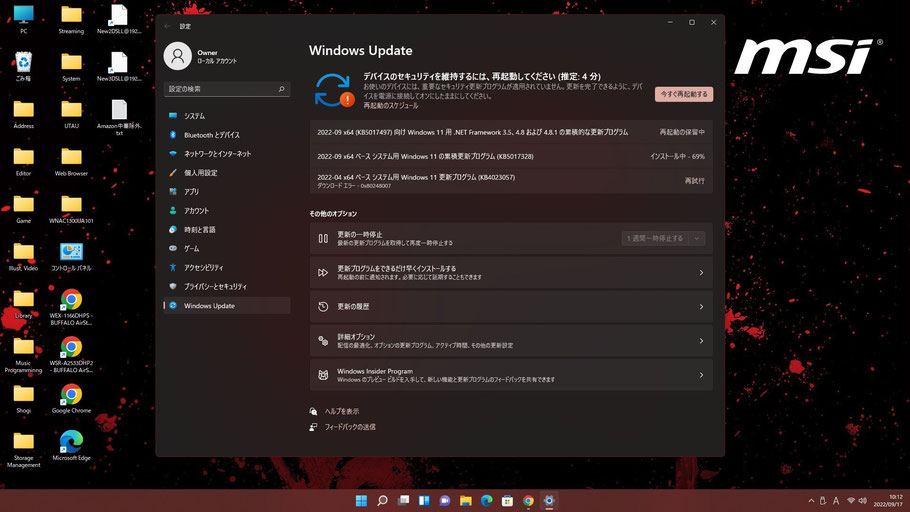Viewport: 910px width, 512px height.
Task: Select the UTAU folder on desktop
Action: pyautogui.click(x=71, y=114)
